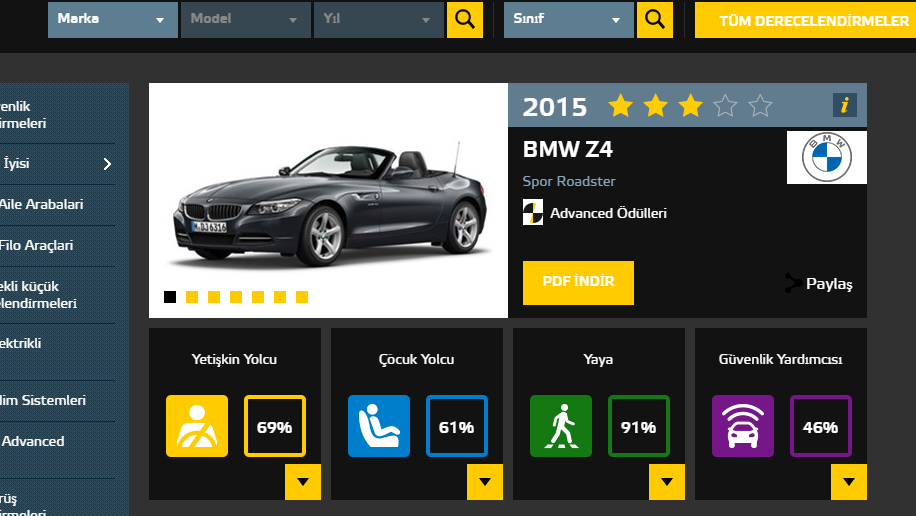
Task: Click the Advanced Ödülleri badge icon
Action: pyautogui.click(x=533, y=212)
